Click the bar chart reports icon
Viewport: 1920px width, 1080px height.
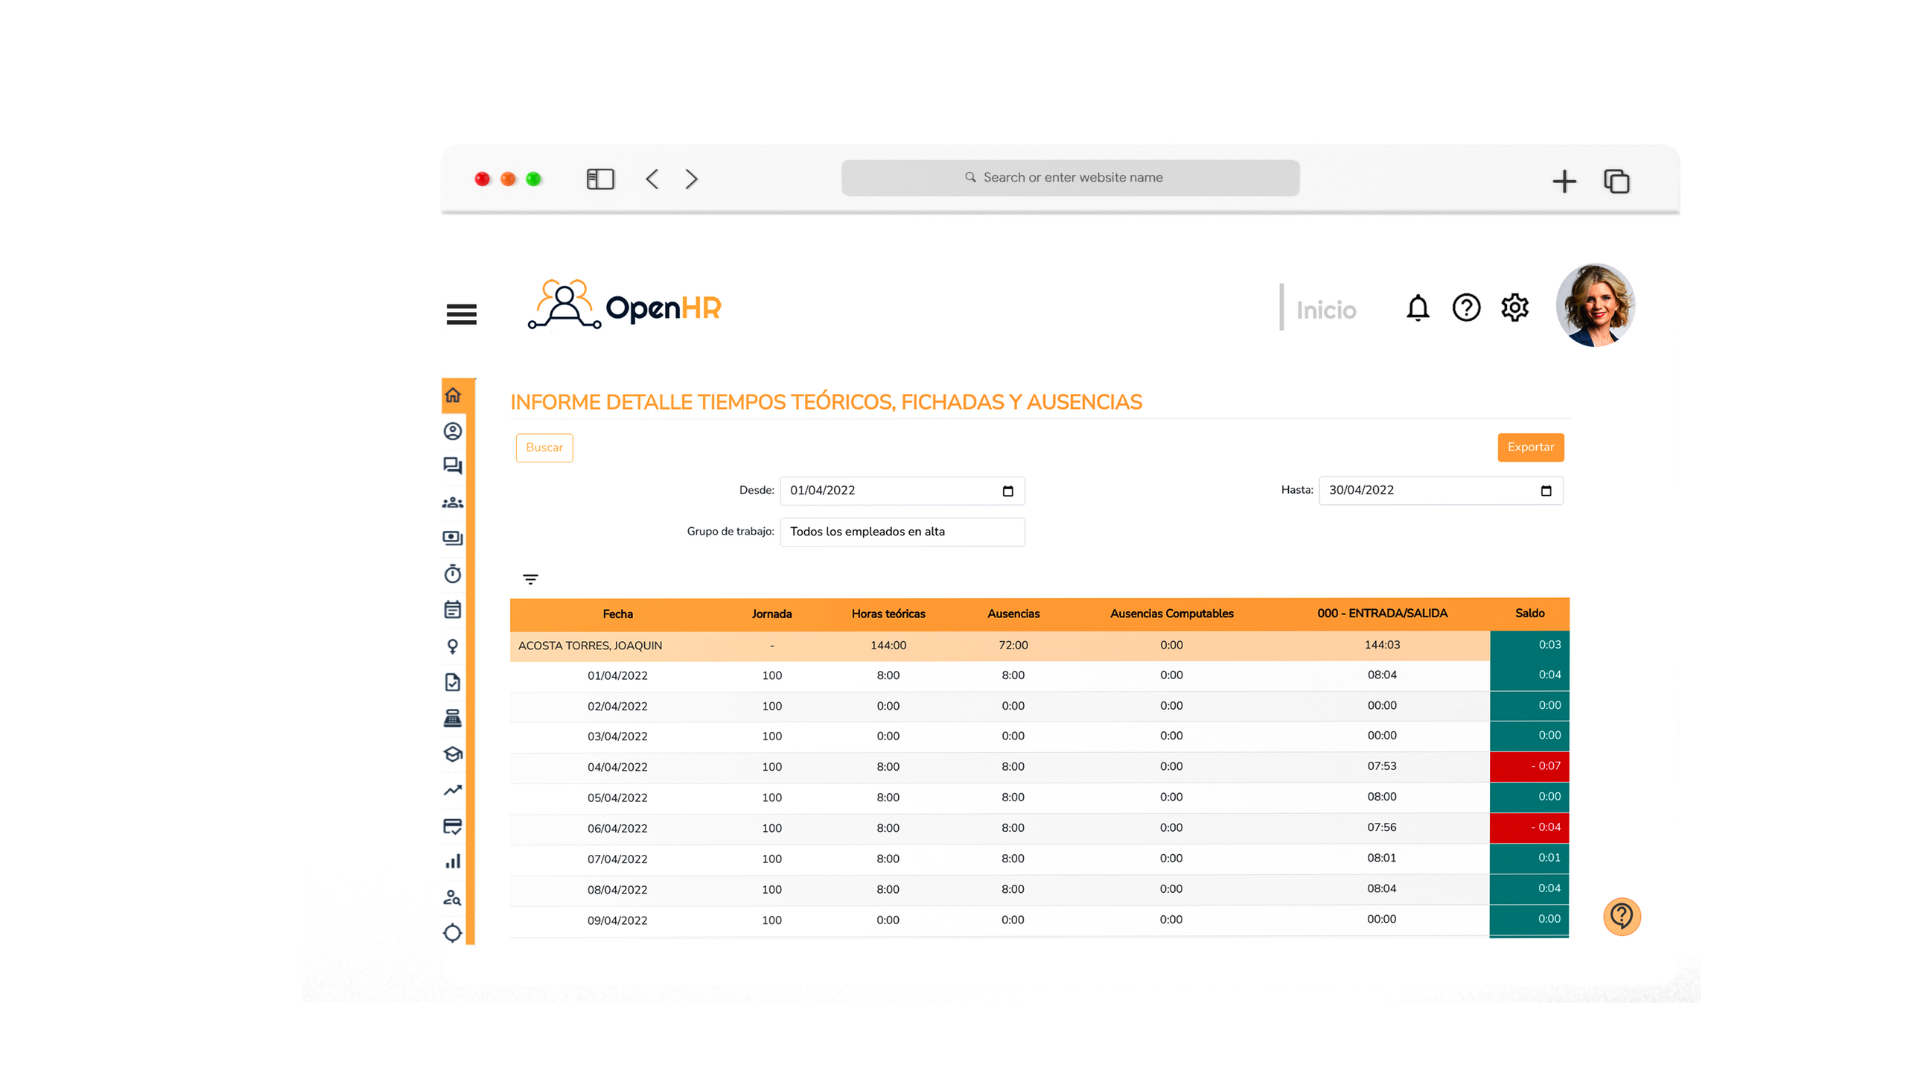click(x=453, y=861)
